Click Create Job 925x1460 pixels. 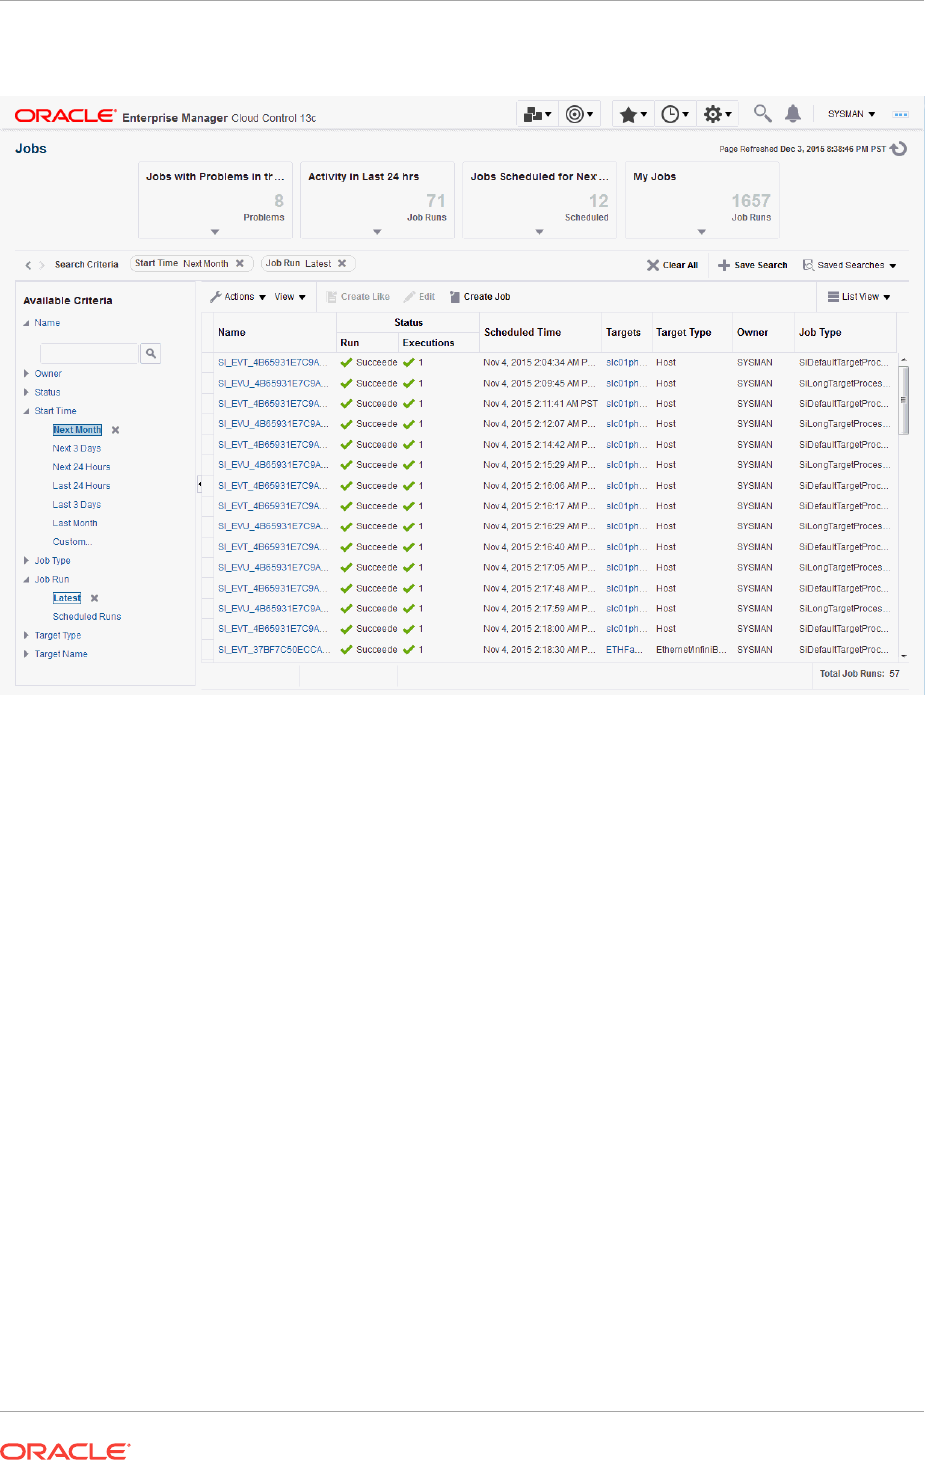click(x=480, y=297)
